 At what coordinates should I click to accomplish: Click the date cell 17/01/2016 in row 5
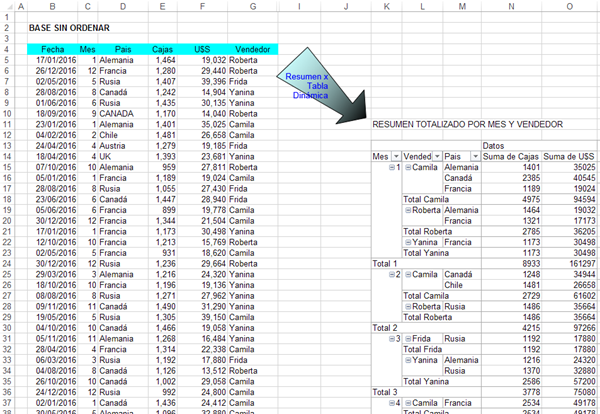[x=52, y=60]
